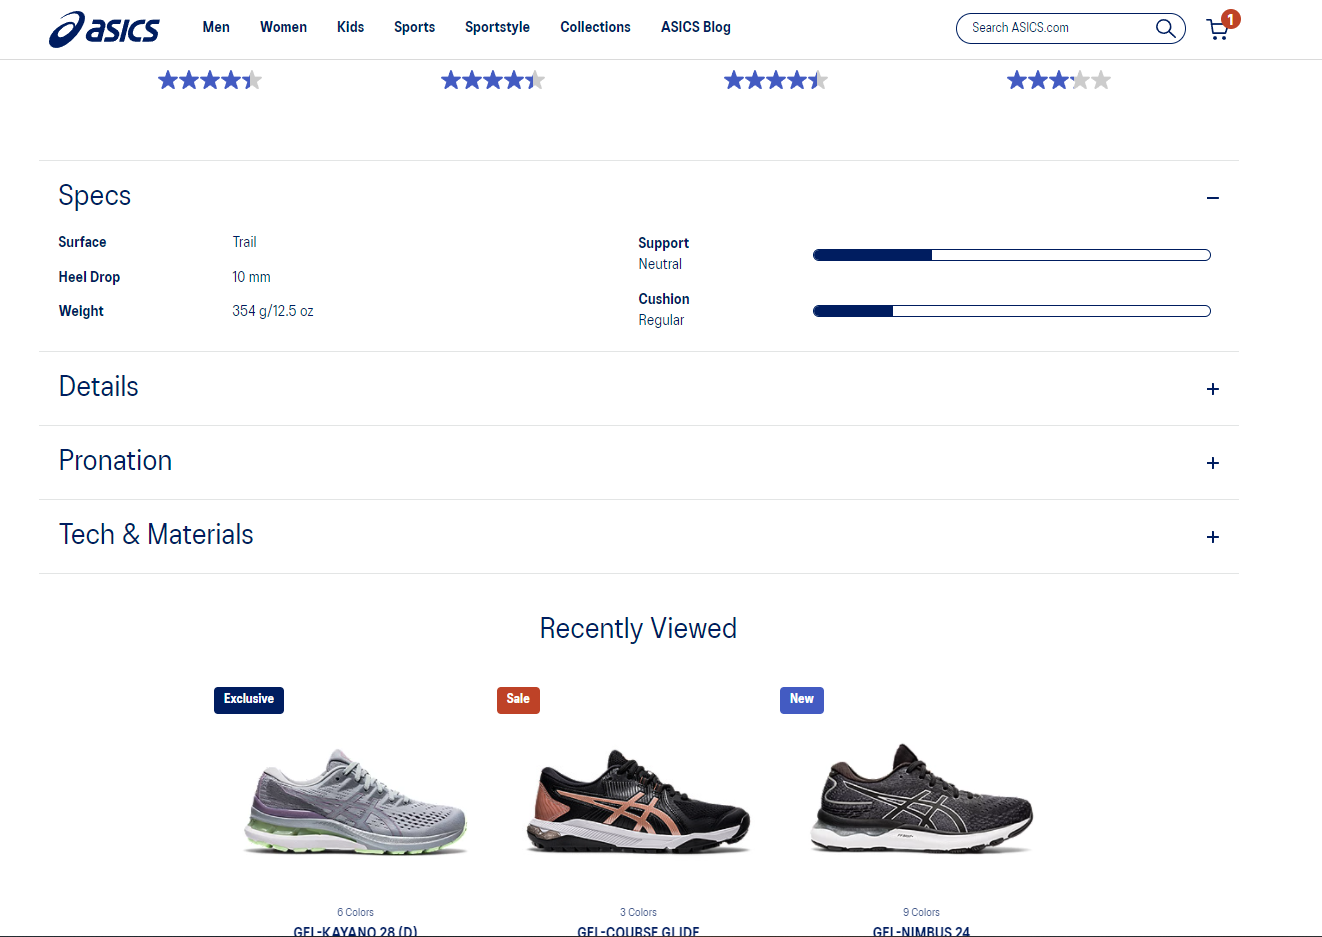Screen dimensions: 1322x937
Task: Open the Collections menu
Action: click(x=595, y=27)
